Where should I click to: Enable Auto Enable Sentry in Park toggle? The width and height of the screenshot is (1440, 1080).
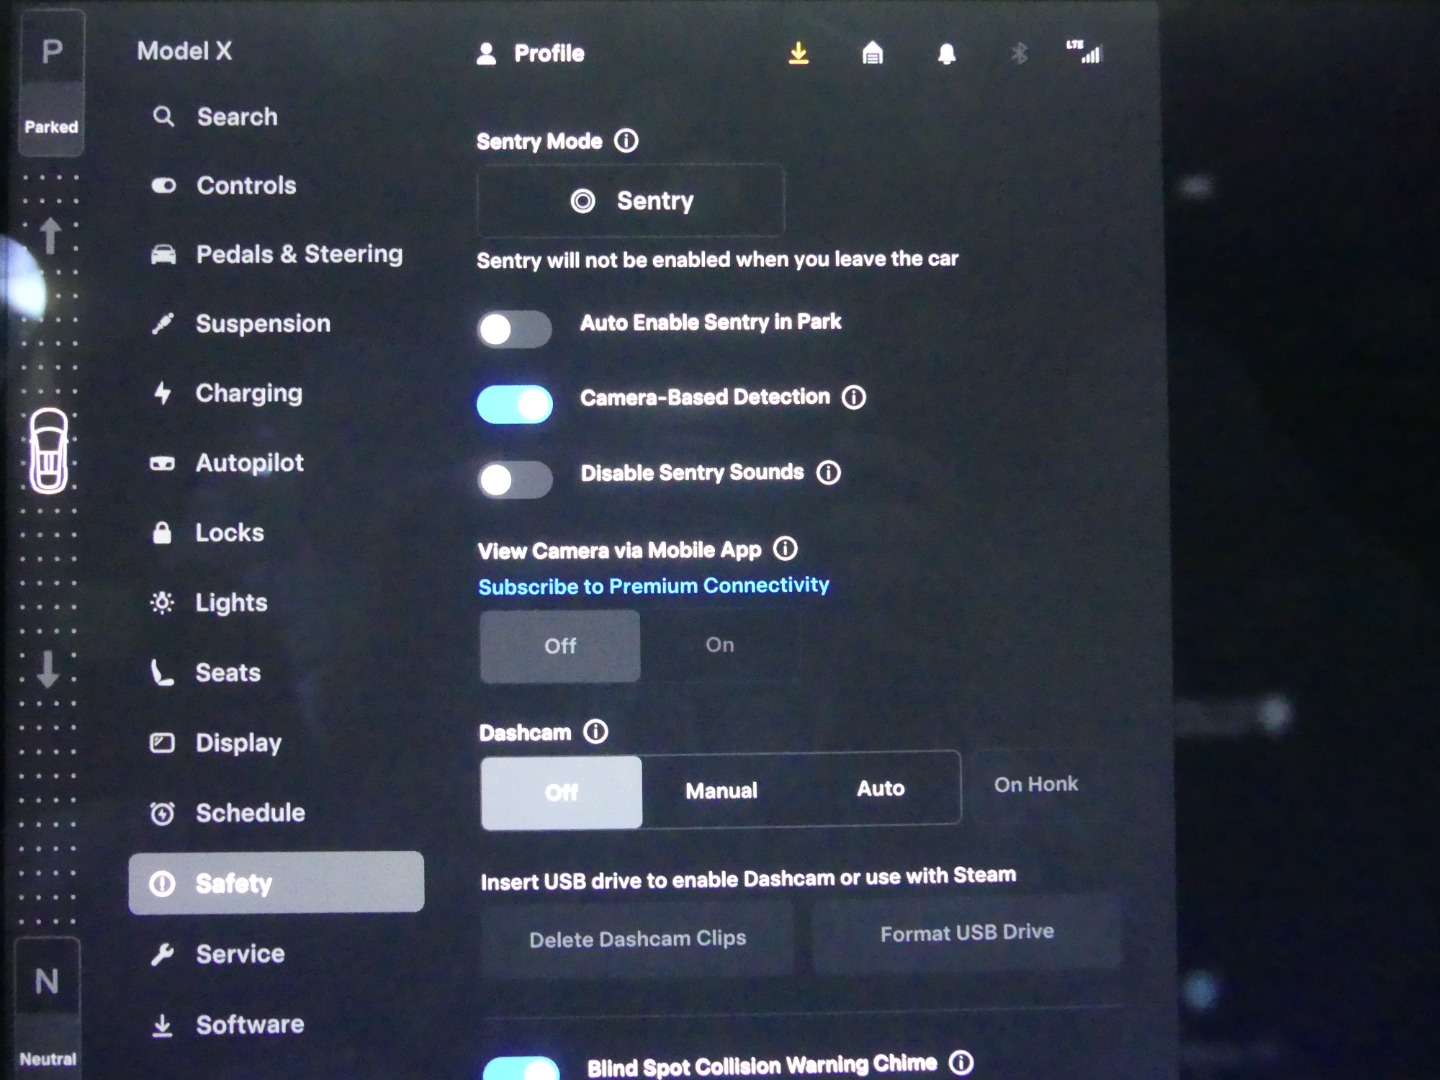coord(514,329)
